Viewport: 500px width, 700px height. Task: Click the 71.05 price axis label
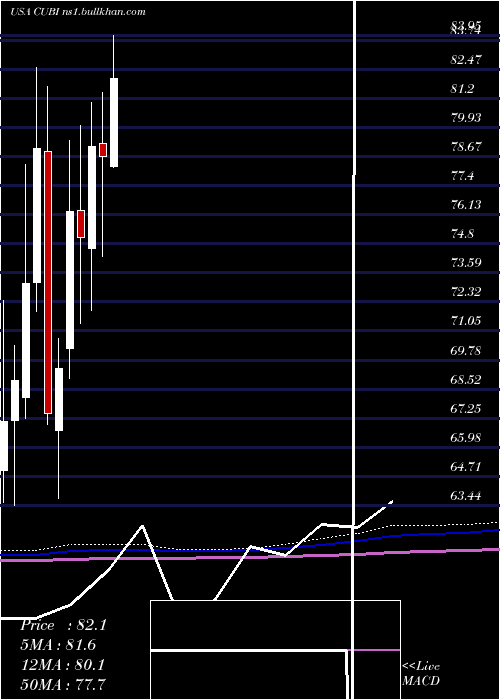click(466, 321)
